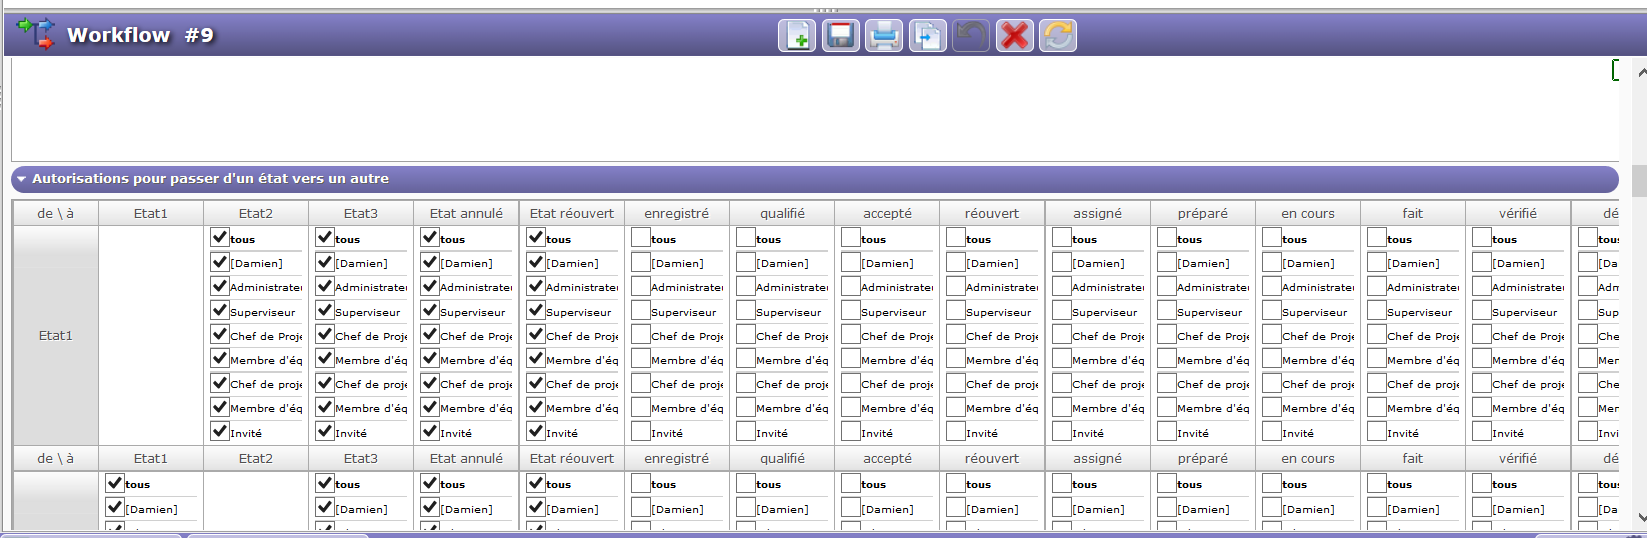The width and height of the screenshot is (1647, 538).
Task: Print the workflow using the printer icon
Action: pyautogui.click(x=884, y=36)
